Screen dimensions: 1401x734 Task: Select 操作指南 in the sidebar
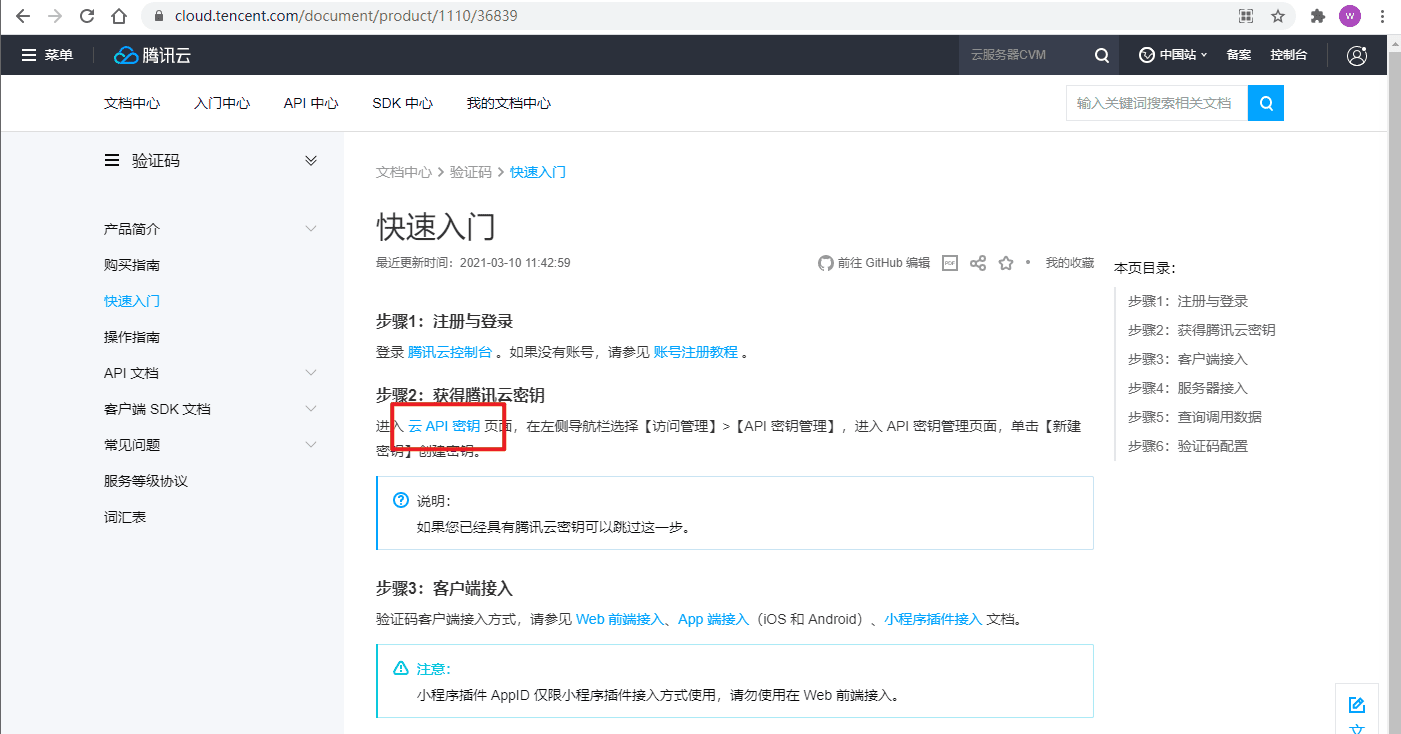coord(132,337)
